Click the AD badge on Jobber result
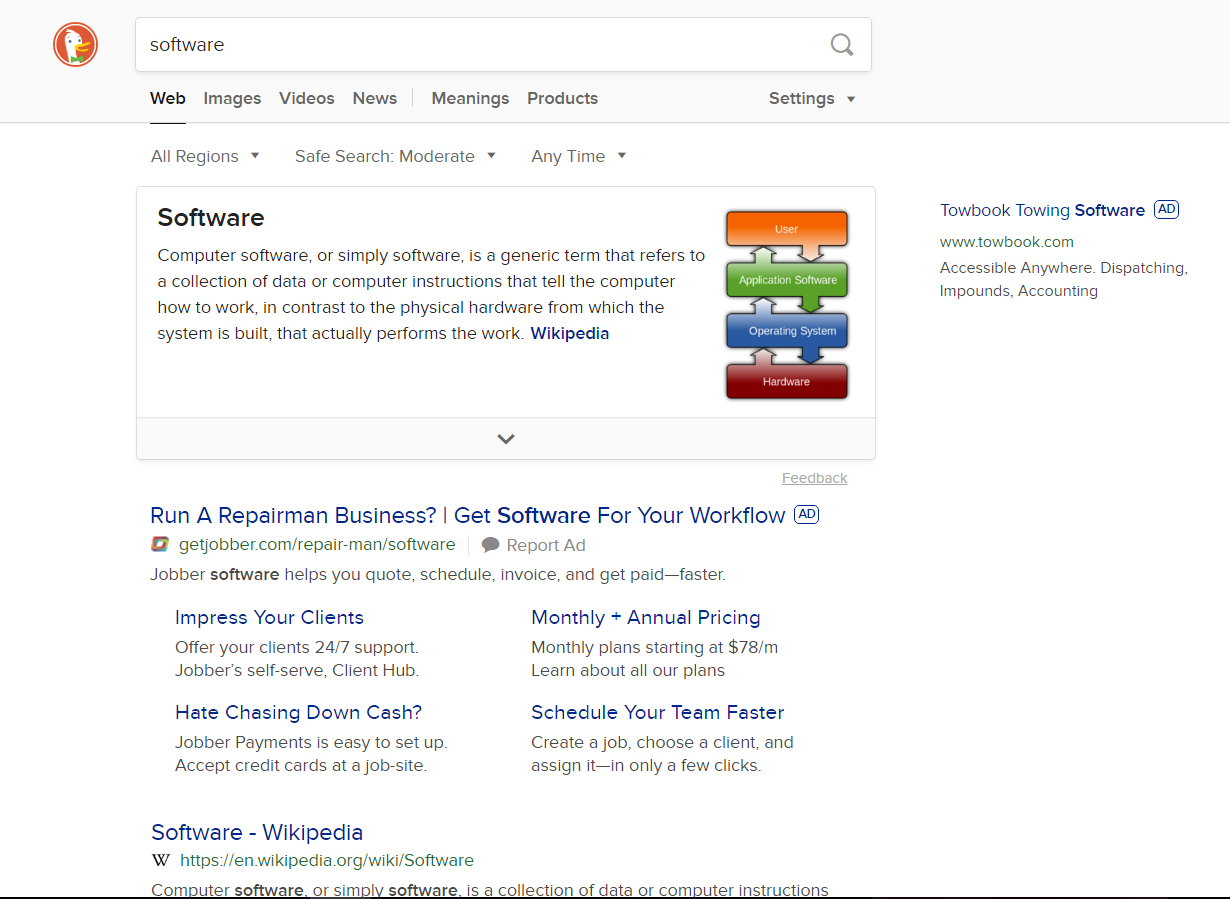1230x899 pixels. coord(806,515)
